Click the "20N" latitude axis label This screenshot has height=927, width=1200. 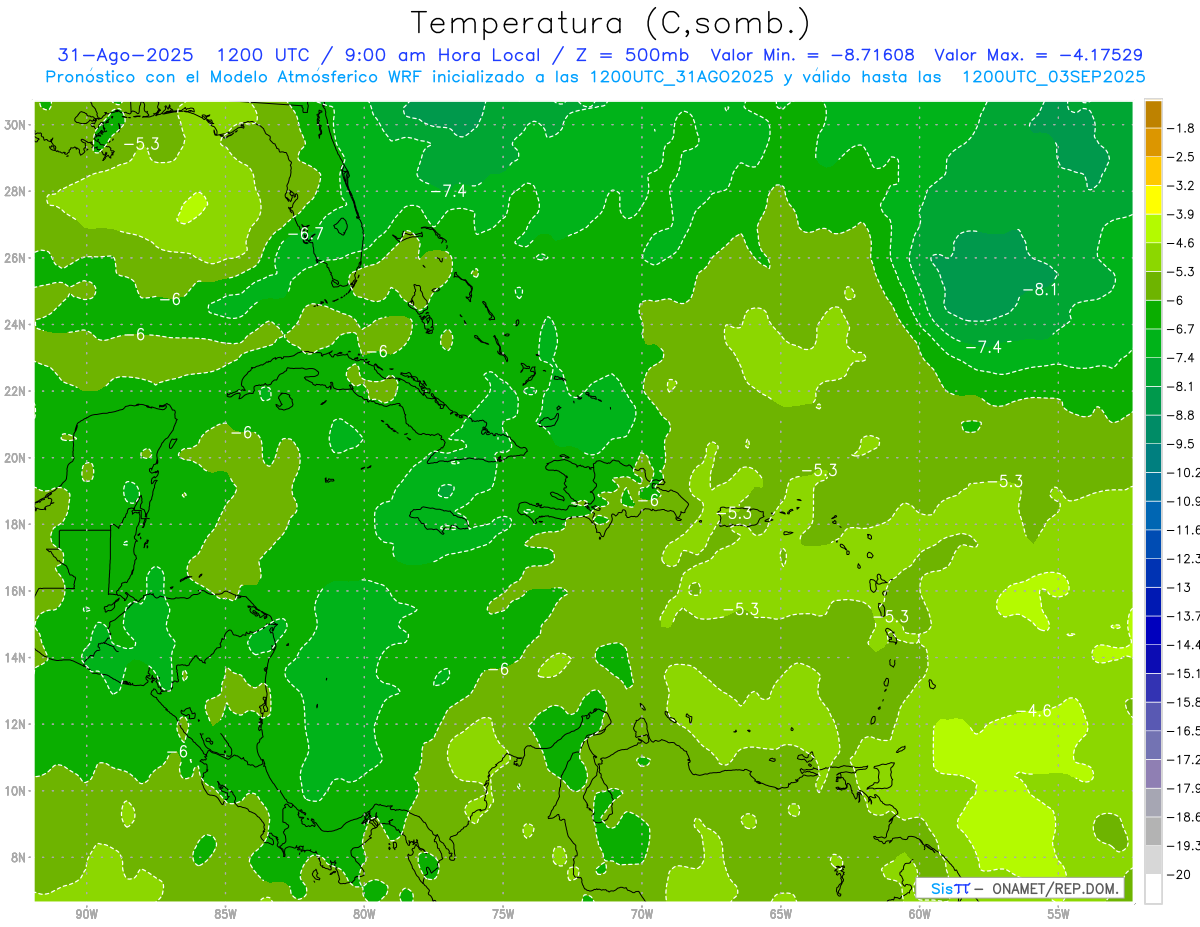point(16,458)
